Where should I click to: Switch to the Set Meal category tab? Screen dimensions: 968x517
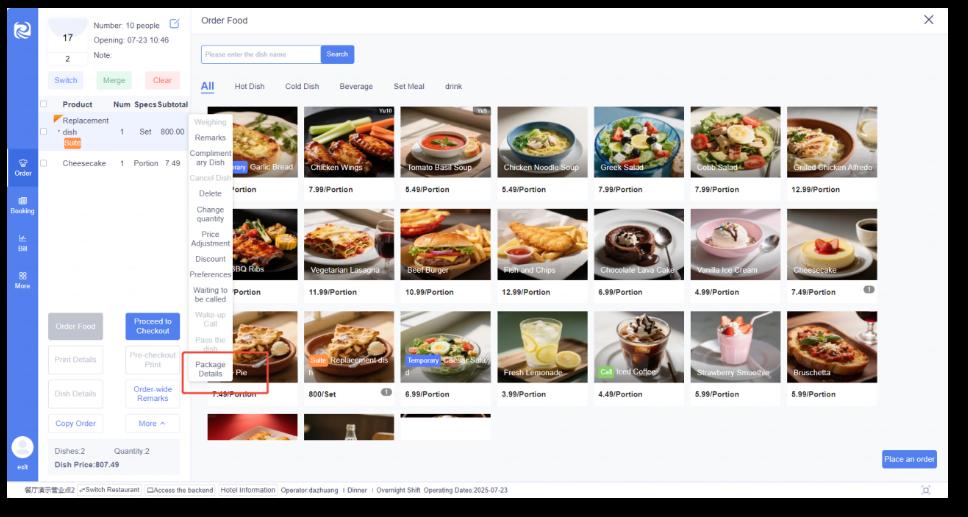click(x=409, y=86)
